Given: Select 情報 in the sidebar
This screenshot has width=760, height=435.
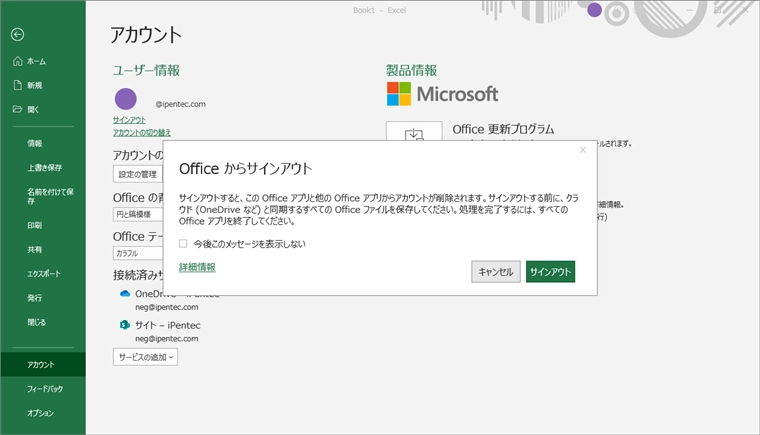Looking at the screenshot, I should [34, 144].
